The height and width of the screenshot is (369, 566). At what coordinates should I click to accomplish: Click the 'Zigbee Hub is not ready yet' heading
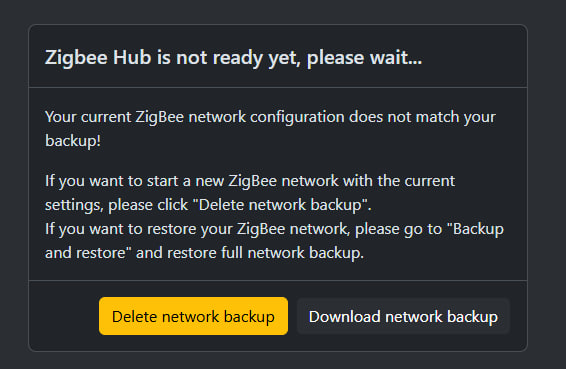[x=233, y=57]
